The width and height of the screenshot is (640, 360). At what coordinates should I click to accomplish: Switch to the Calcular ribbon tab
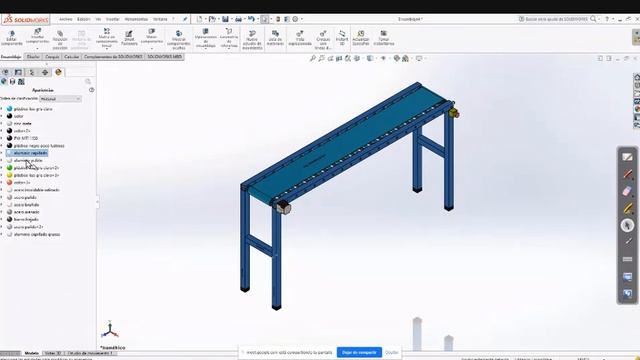point(71,57)
